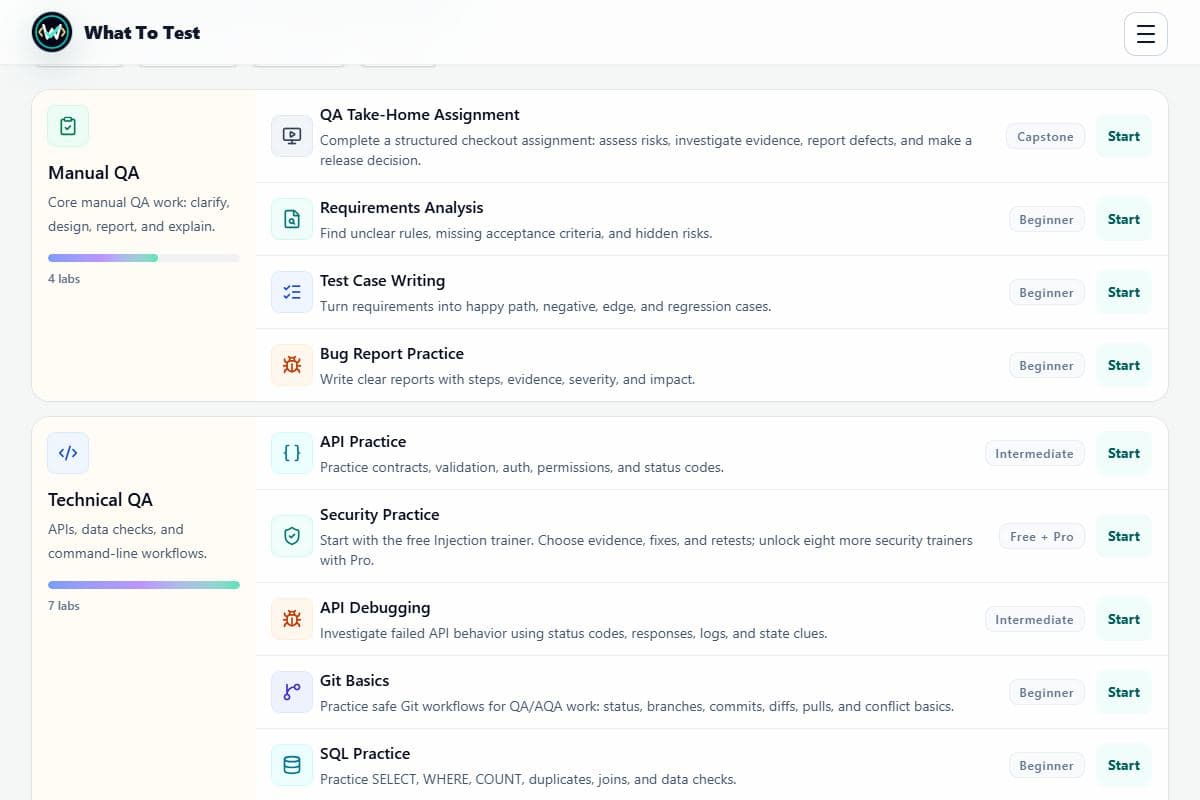This screenshot has height=800, width=1200.
Task: Start the Requirements Analysis lab
Action: pos(1124,219)
